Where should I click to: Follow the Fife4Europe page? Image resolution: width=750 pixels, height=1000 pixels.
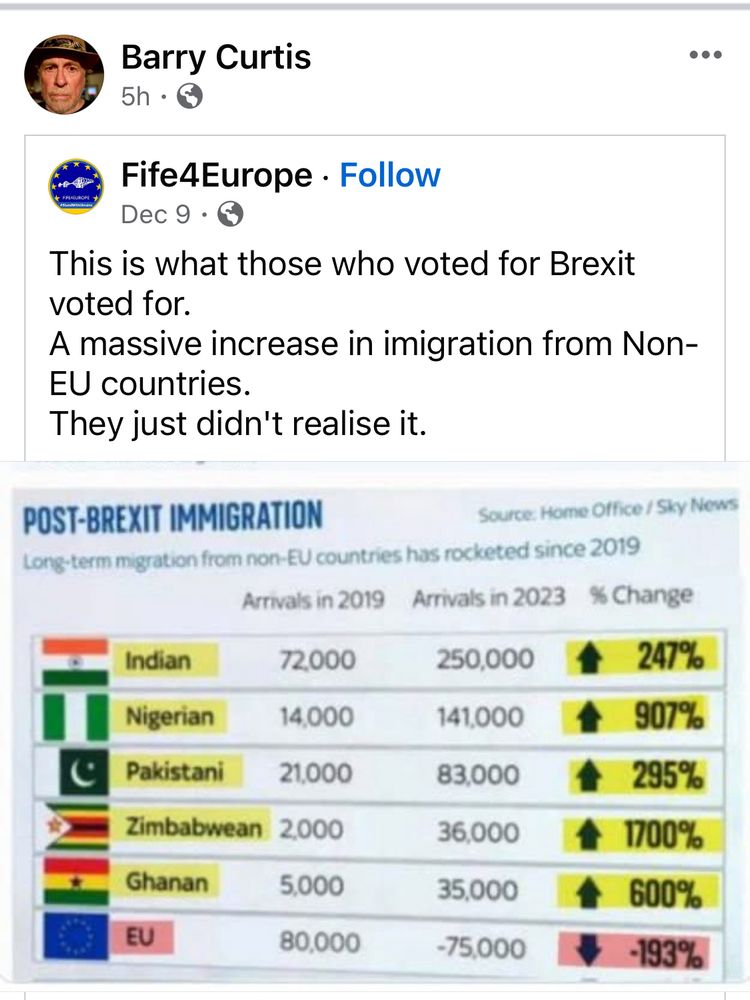point(390,175)
